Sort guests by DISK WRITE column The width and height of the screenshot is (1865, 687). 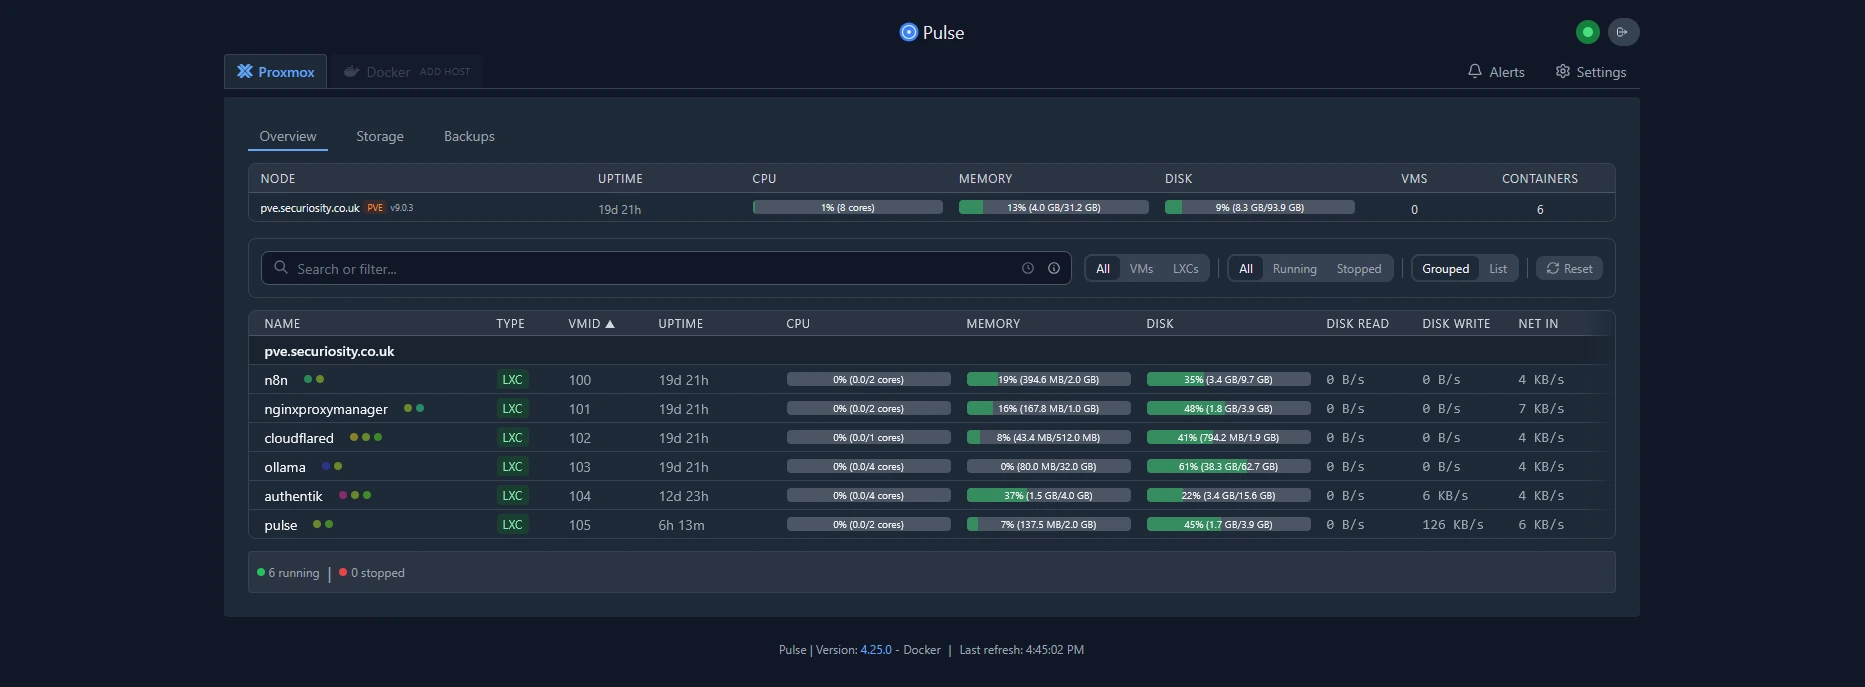[x=1456, y=324]
